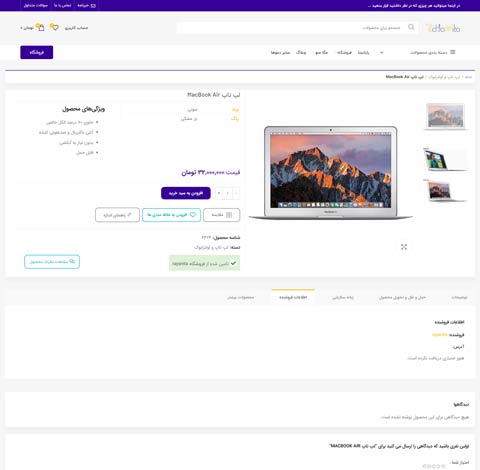This screenshot has height=470, width=480.
Task: Expand the chevron dropdown in navigation bar
Action: (x=382, y=52)
